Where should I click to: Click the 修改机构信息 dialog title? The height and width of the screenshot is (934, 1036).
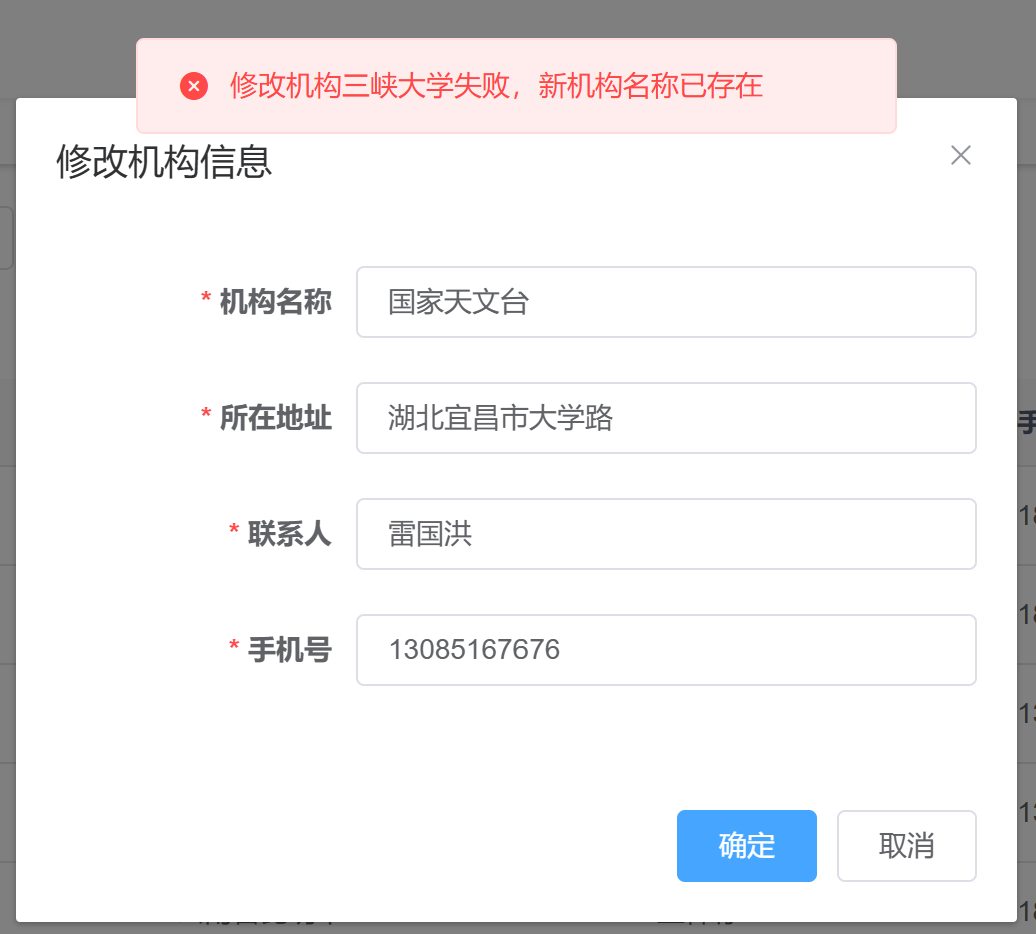pyautogui.click(x=164, y=162)
